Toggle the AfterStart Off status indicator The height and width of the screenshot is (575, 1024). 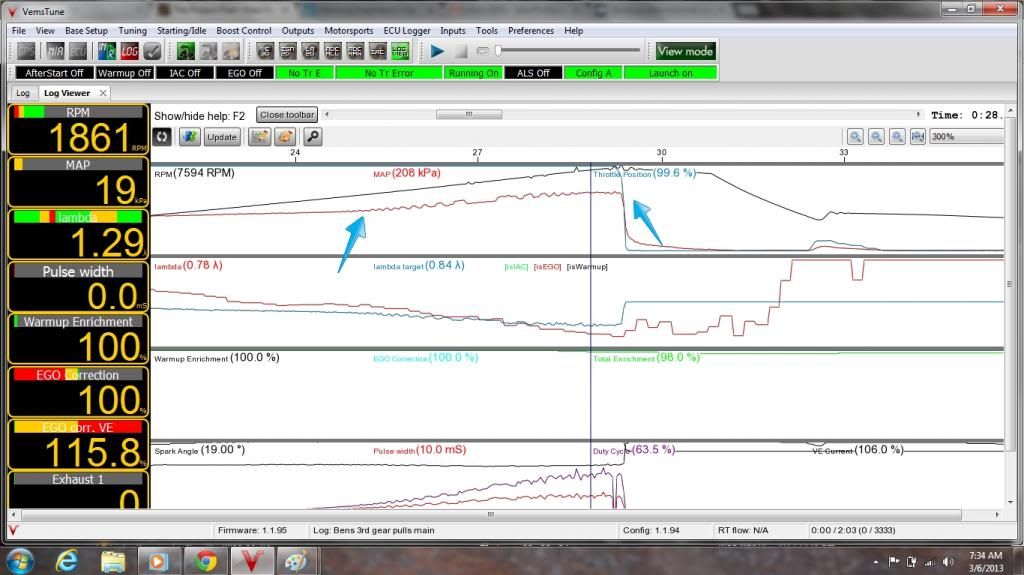tap(54, 73)
